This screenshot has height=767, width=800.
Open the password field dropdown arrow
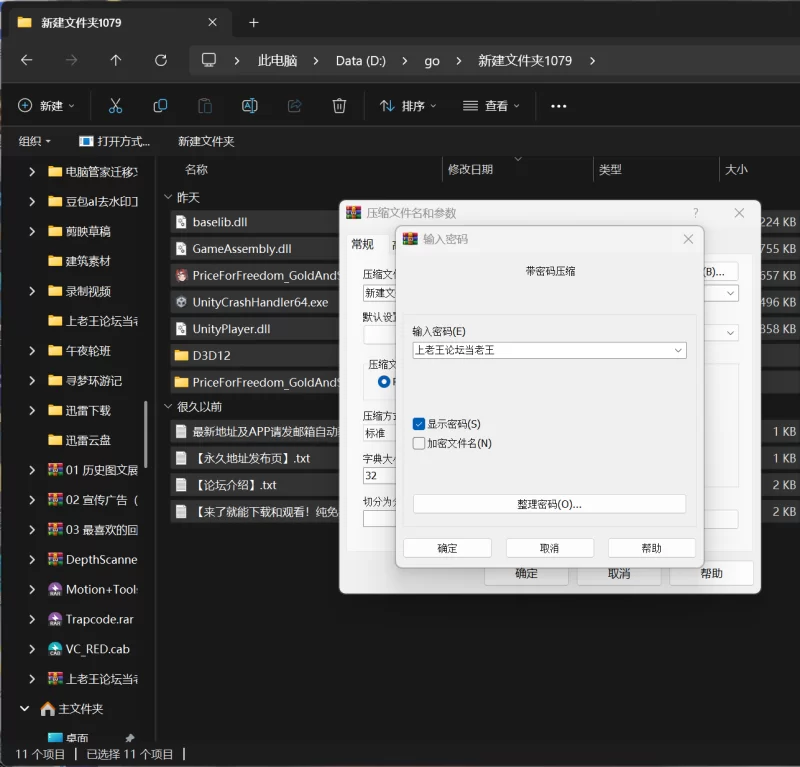tap(678, 350)
